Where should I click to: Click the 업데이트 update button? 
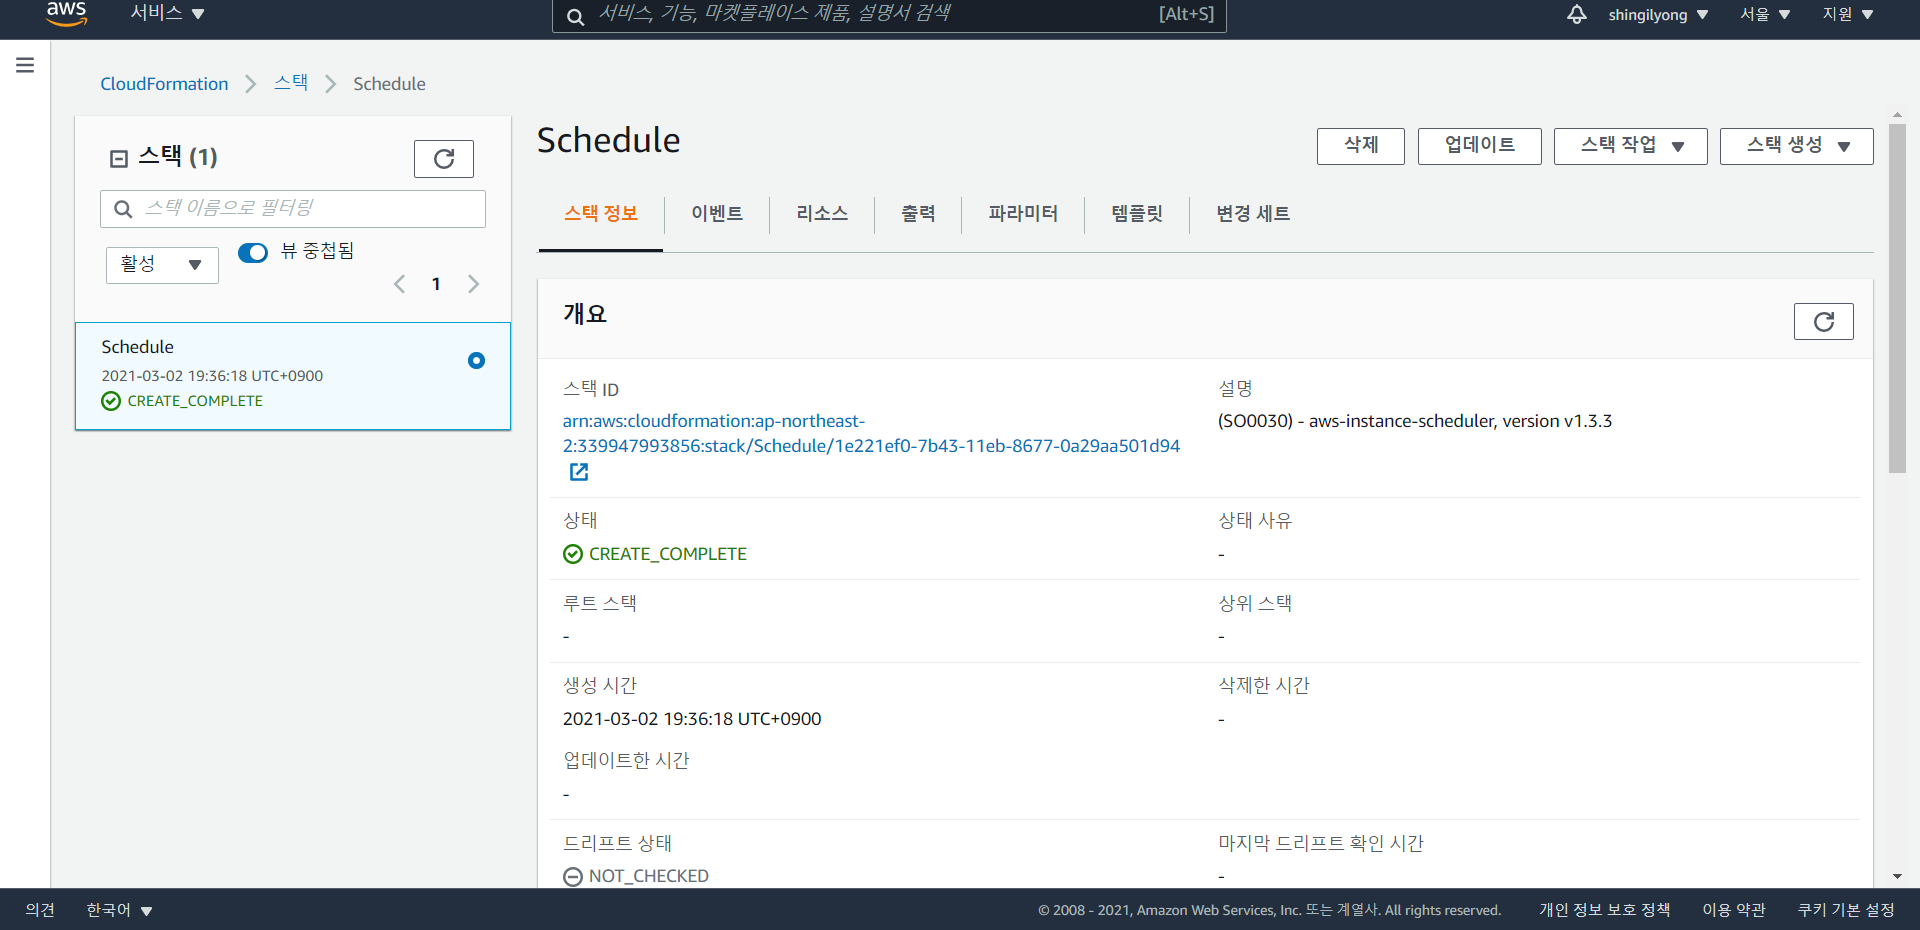pos(1480,146)
